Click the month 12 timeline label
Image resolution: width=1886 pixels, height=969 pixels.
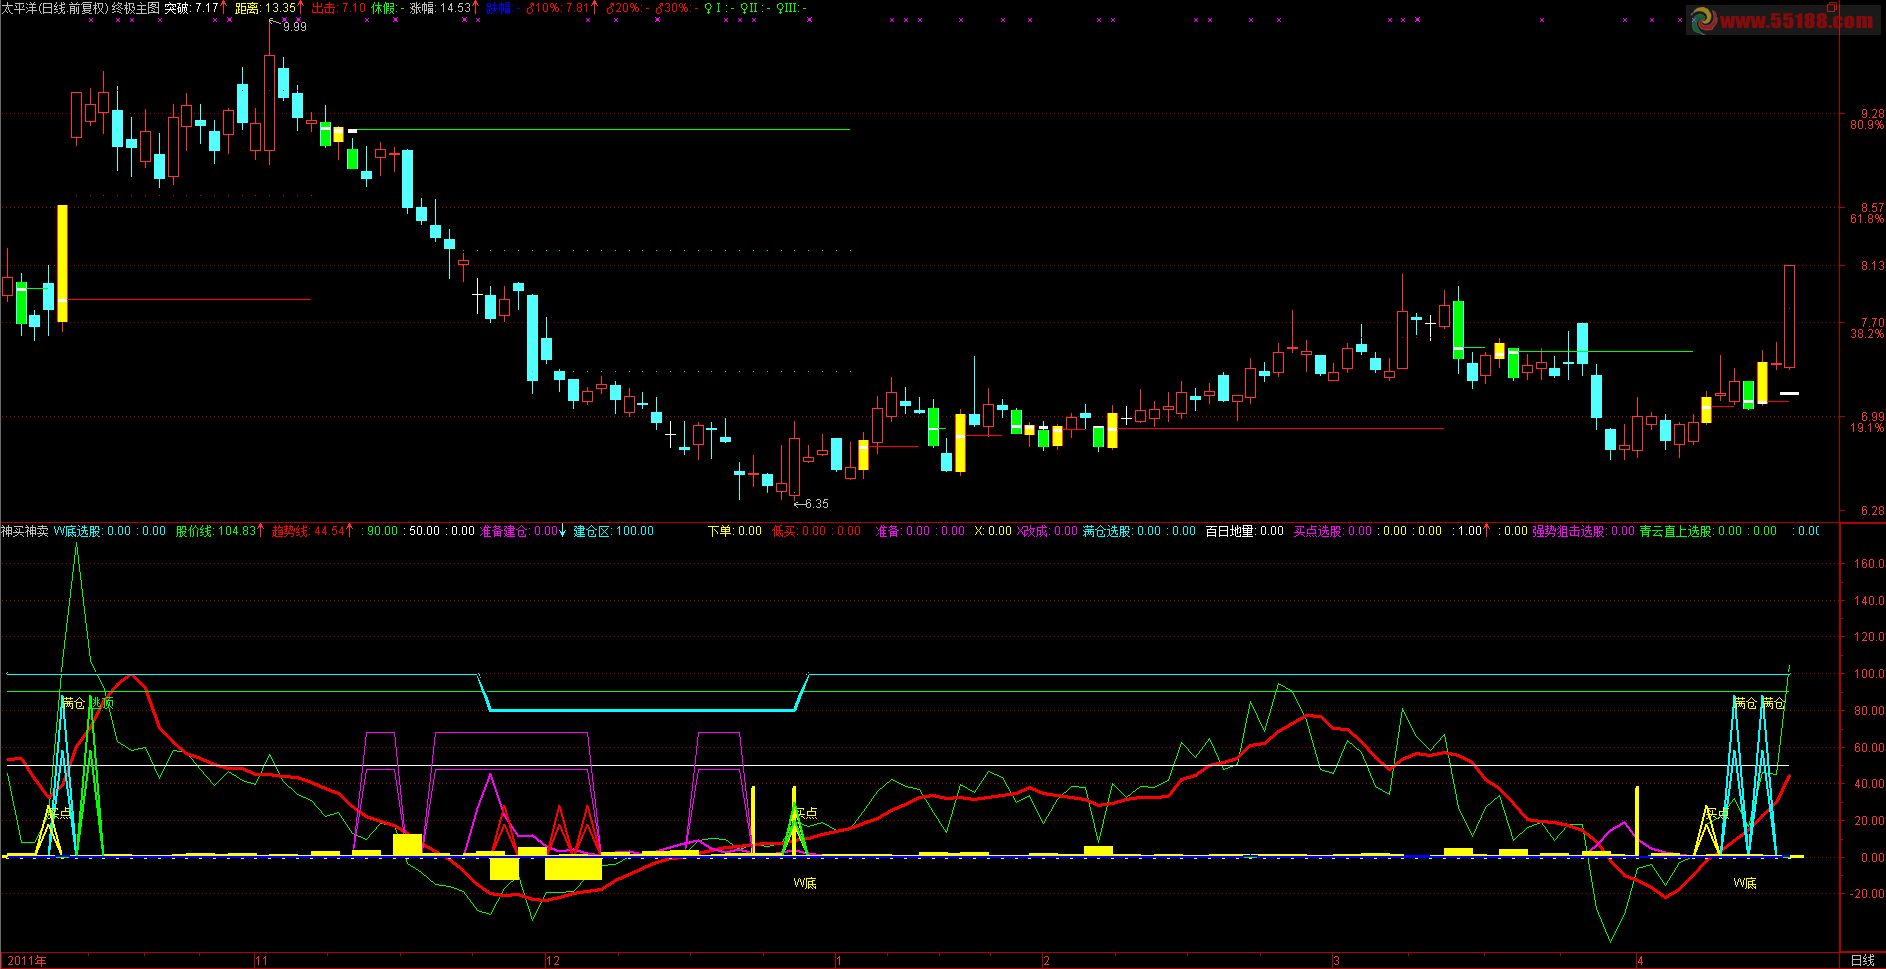click(x=553, y=961)
